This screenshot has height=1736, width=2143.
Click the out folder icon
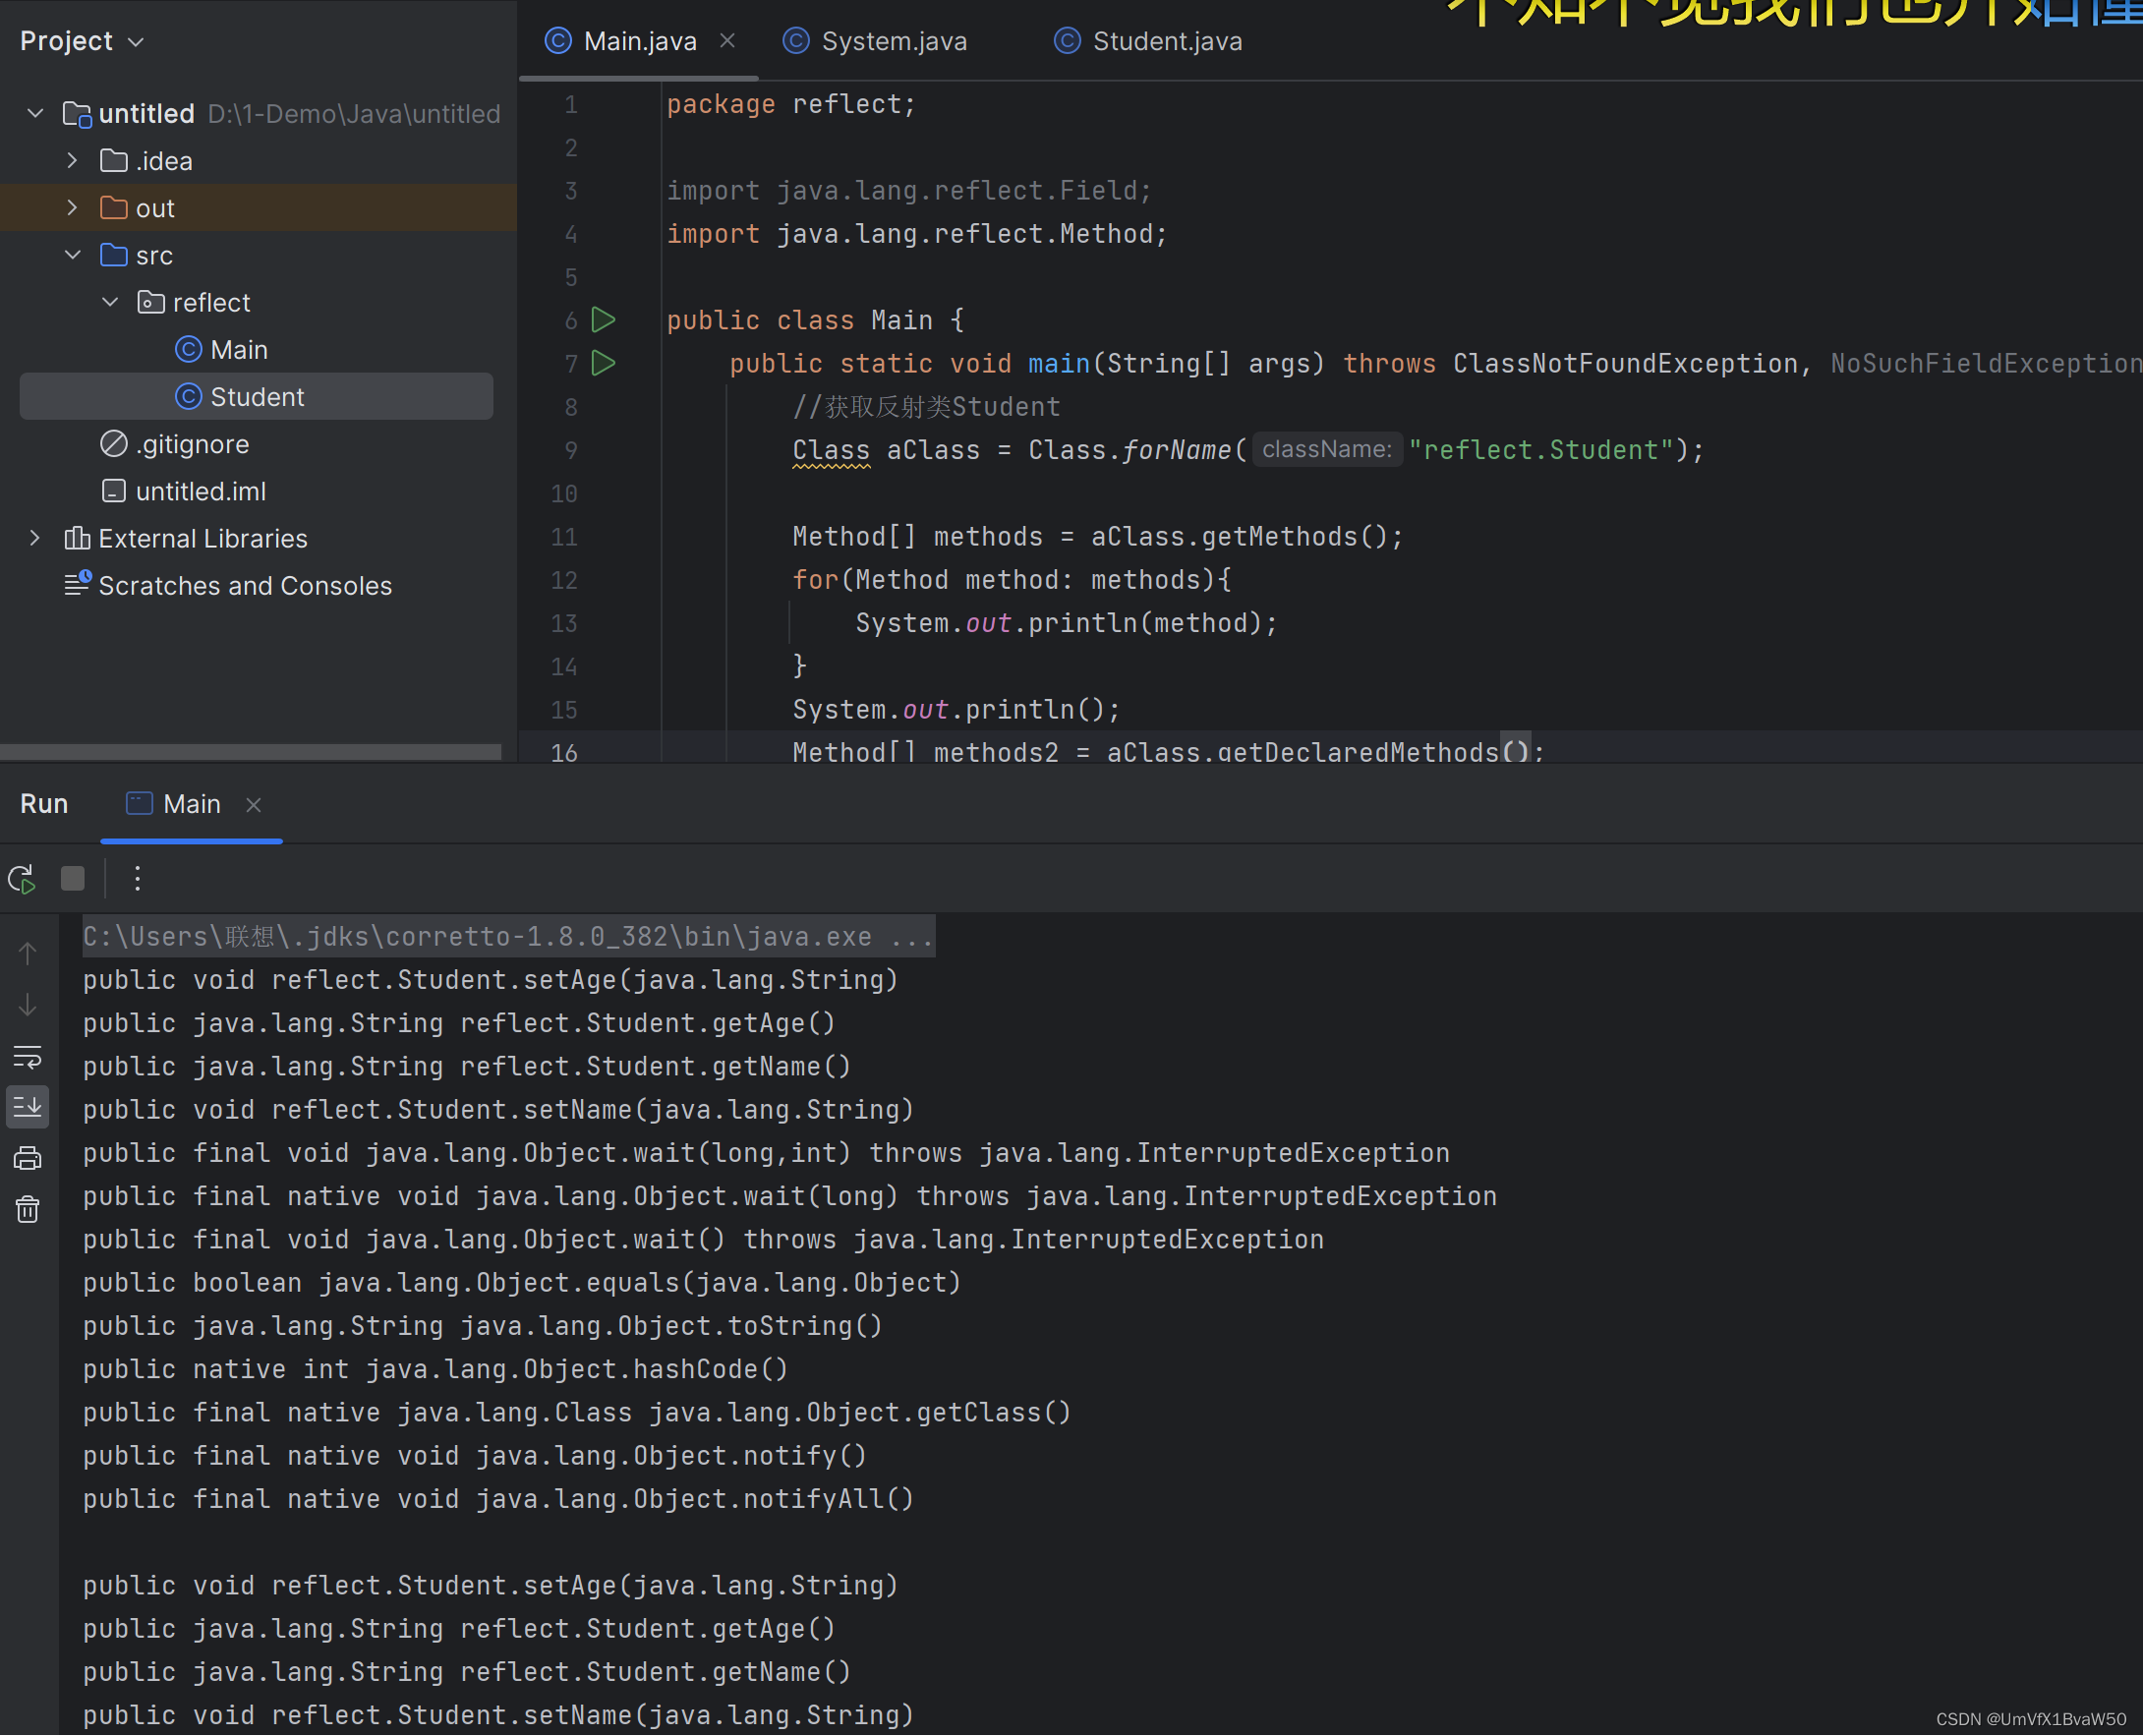point(114,208)
